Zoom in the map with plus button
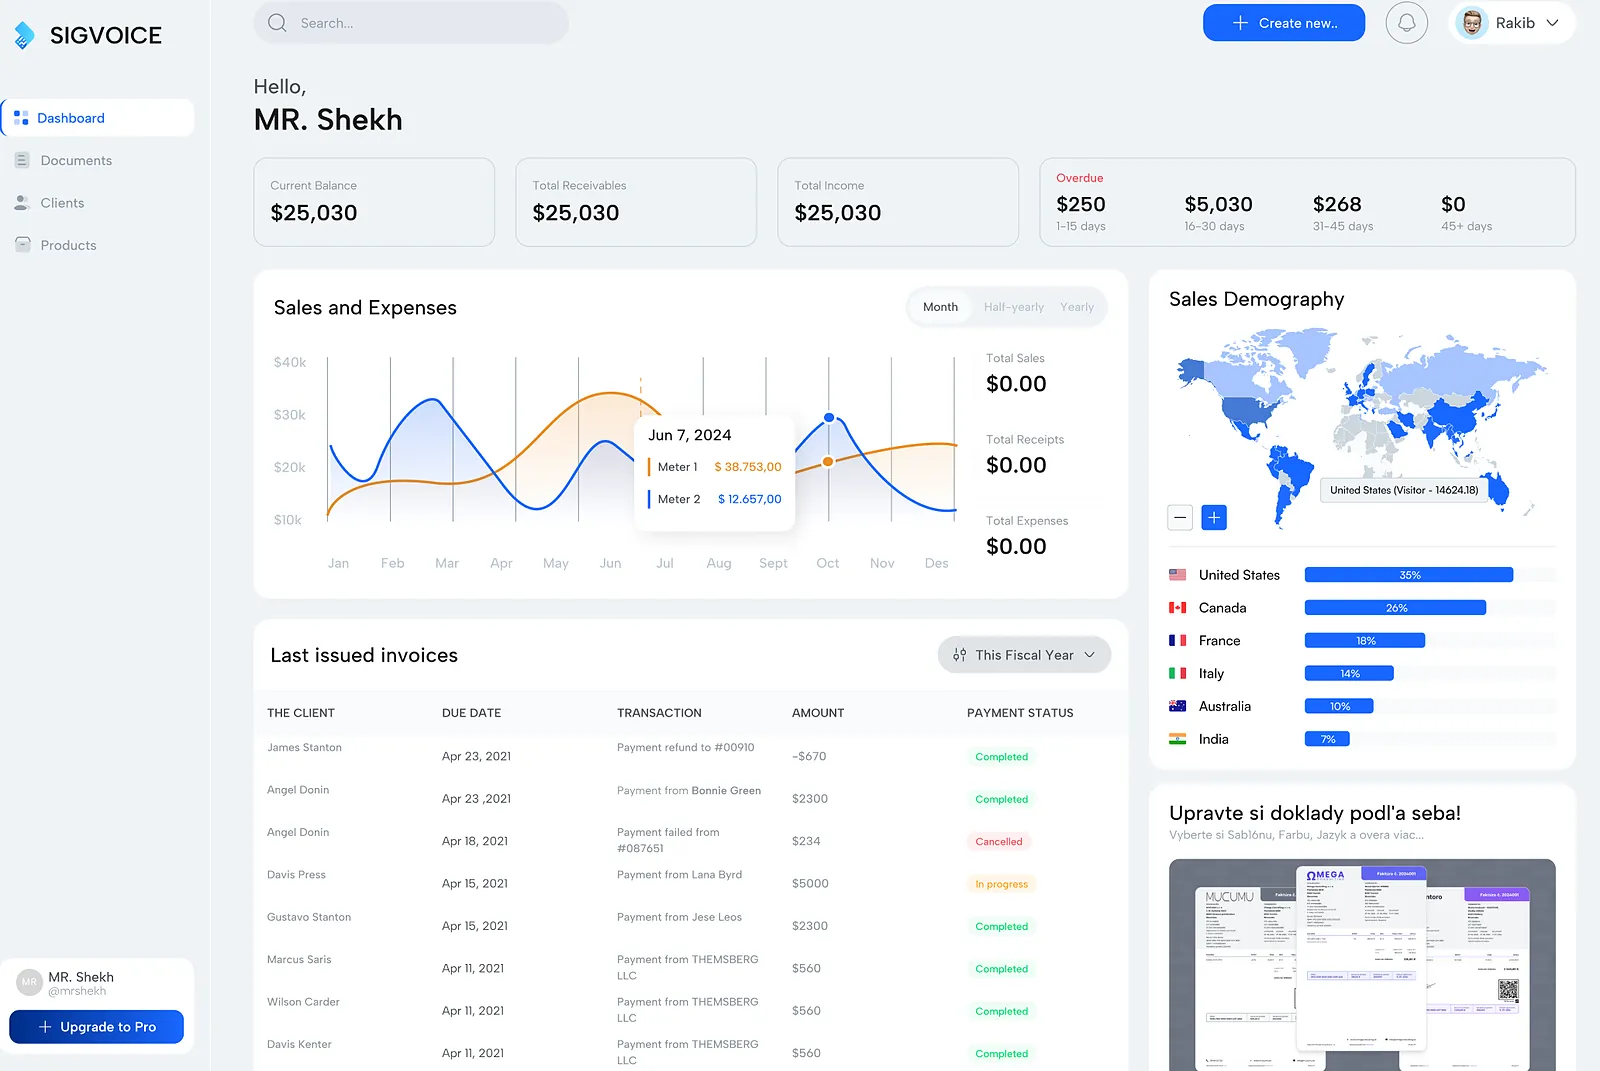The width and height of the screenshot is (1600, 1071). tap(1214, 517)
